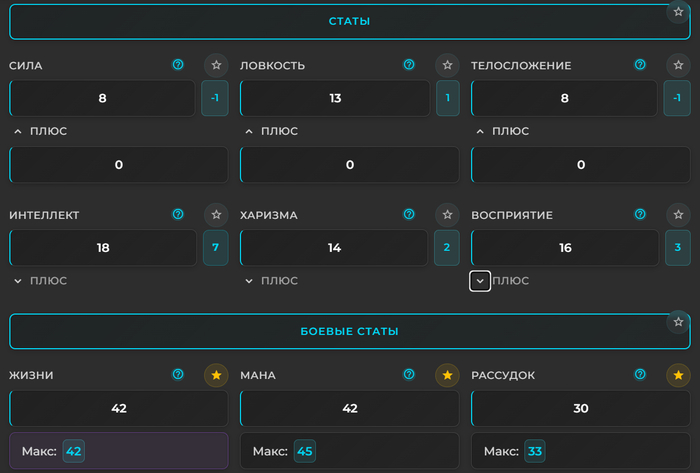This screenshot has height=473, width=700.
Task: Click the Мана current value field
Action: click(x=349, y=408)
